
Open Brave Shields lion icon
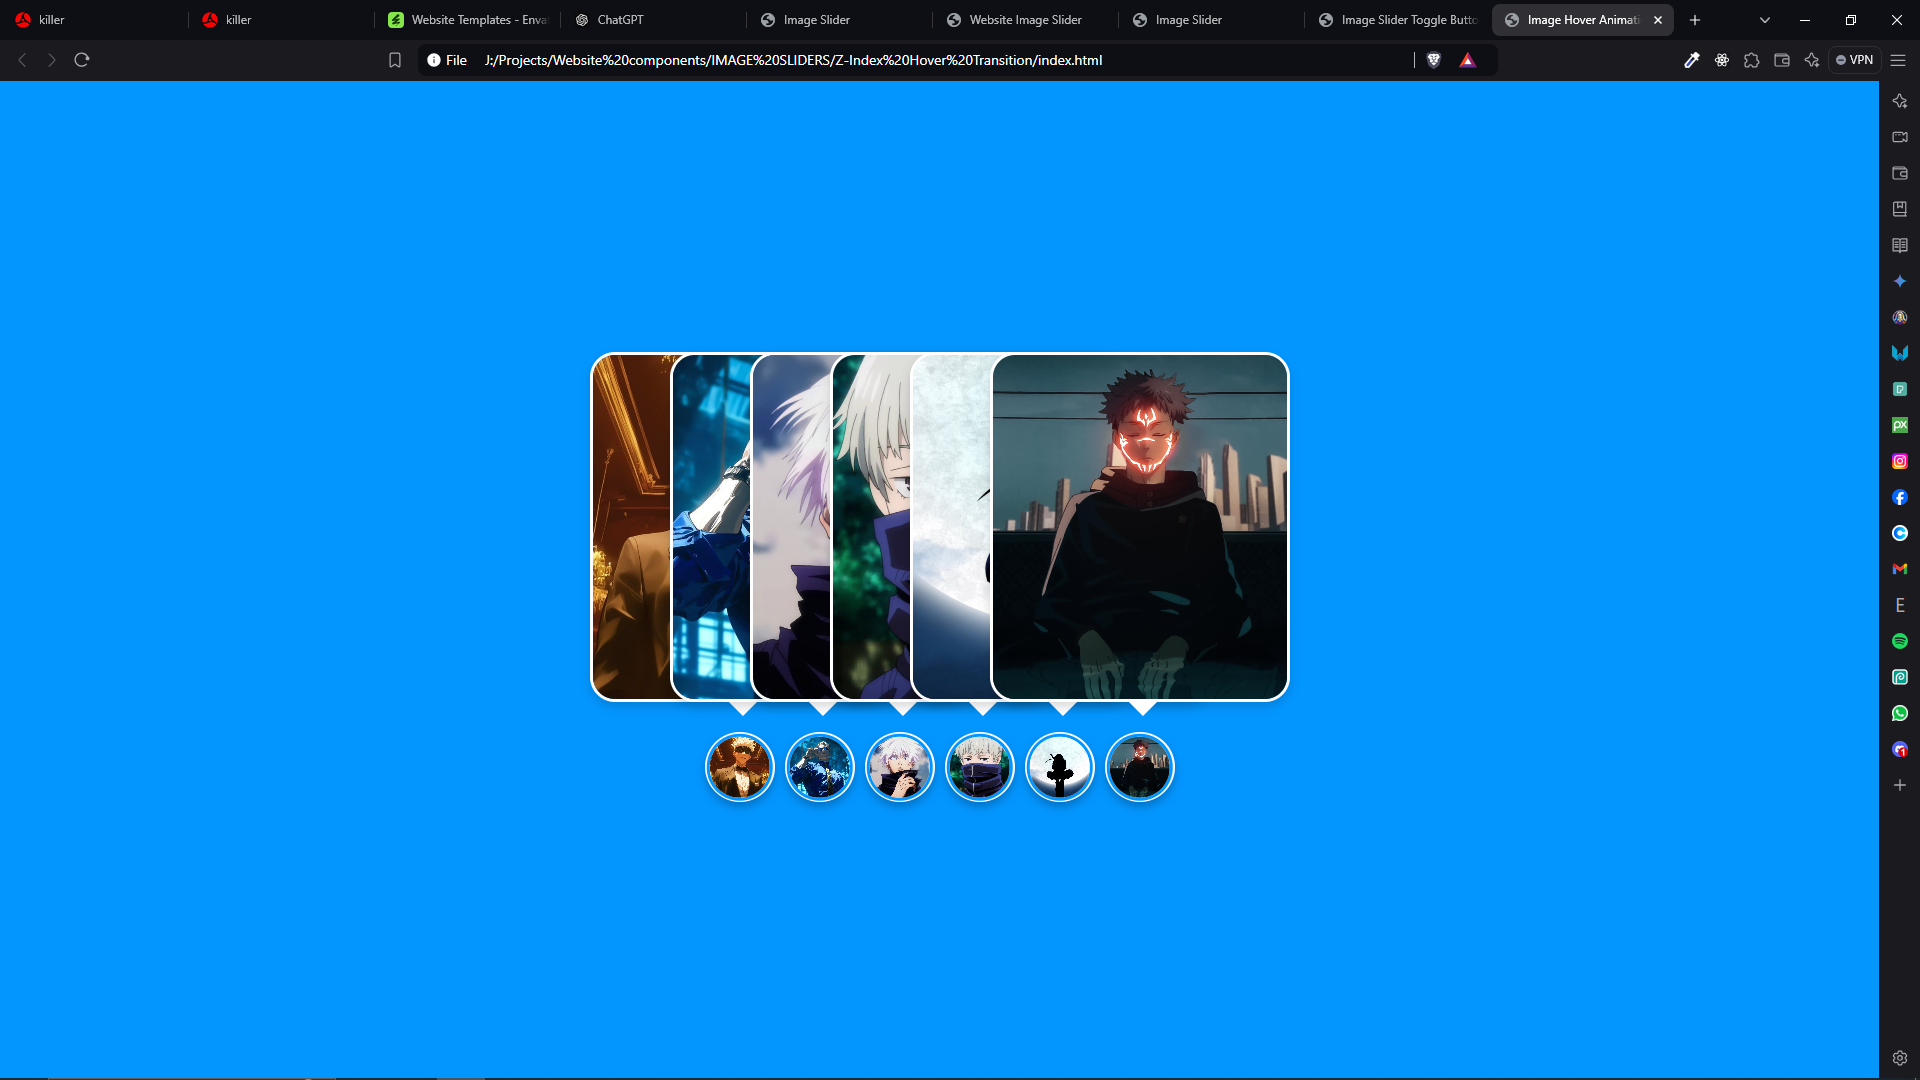[1434, 60]
